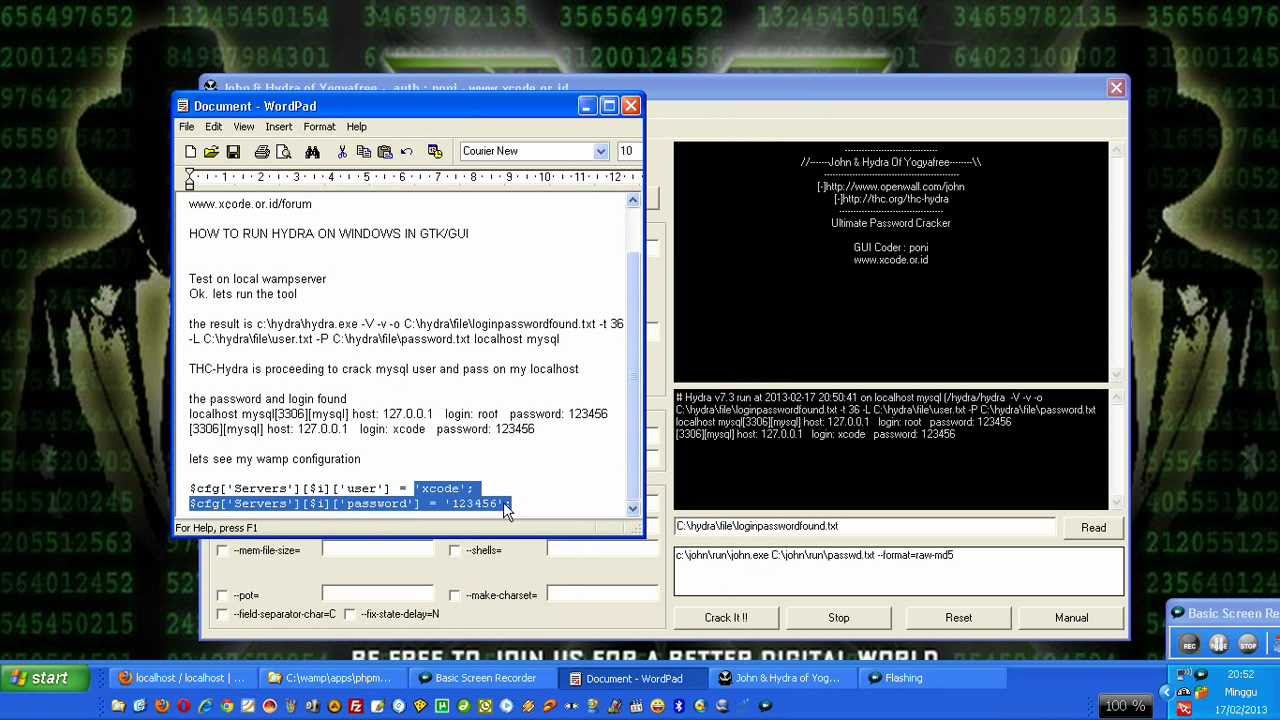Open the Courier New font dropdown
This screenshot has width=1280, height=720.
[x=600, y=151]
